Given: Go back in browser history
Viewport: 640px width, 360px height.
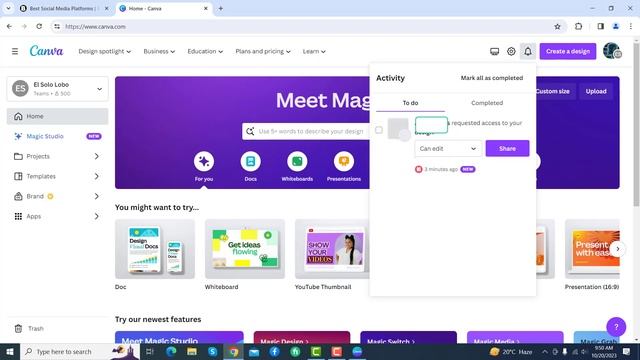Looking at the screenshot, I should coord(9,27).
